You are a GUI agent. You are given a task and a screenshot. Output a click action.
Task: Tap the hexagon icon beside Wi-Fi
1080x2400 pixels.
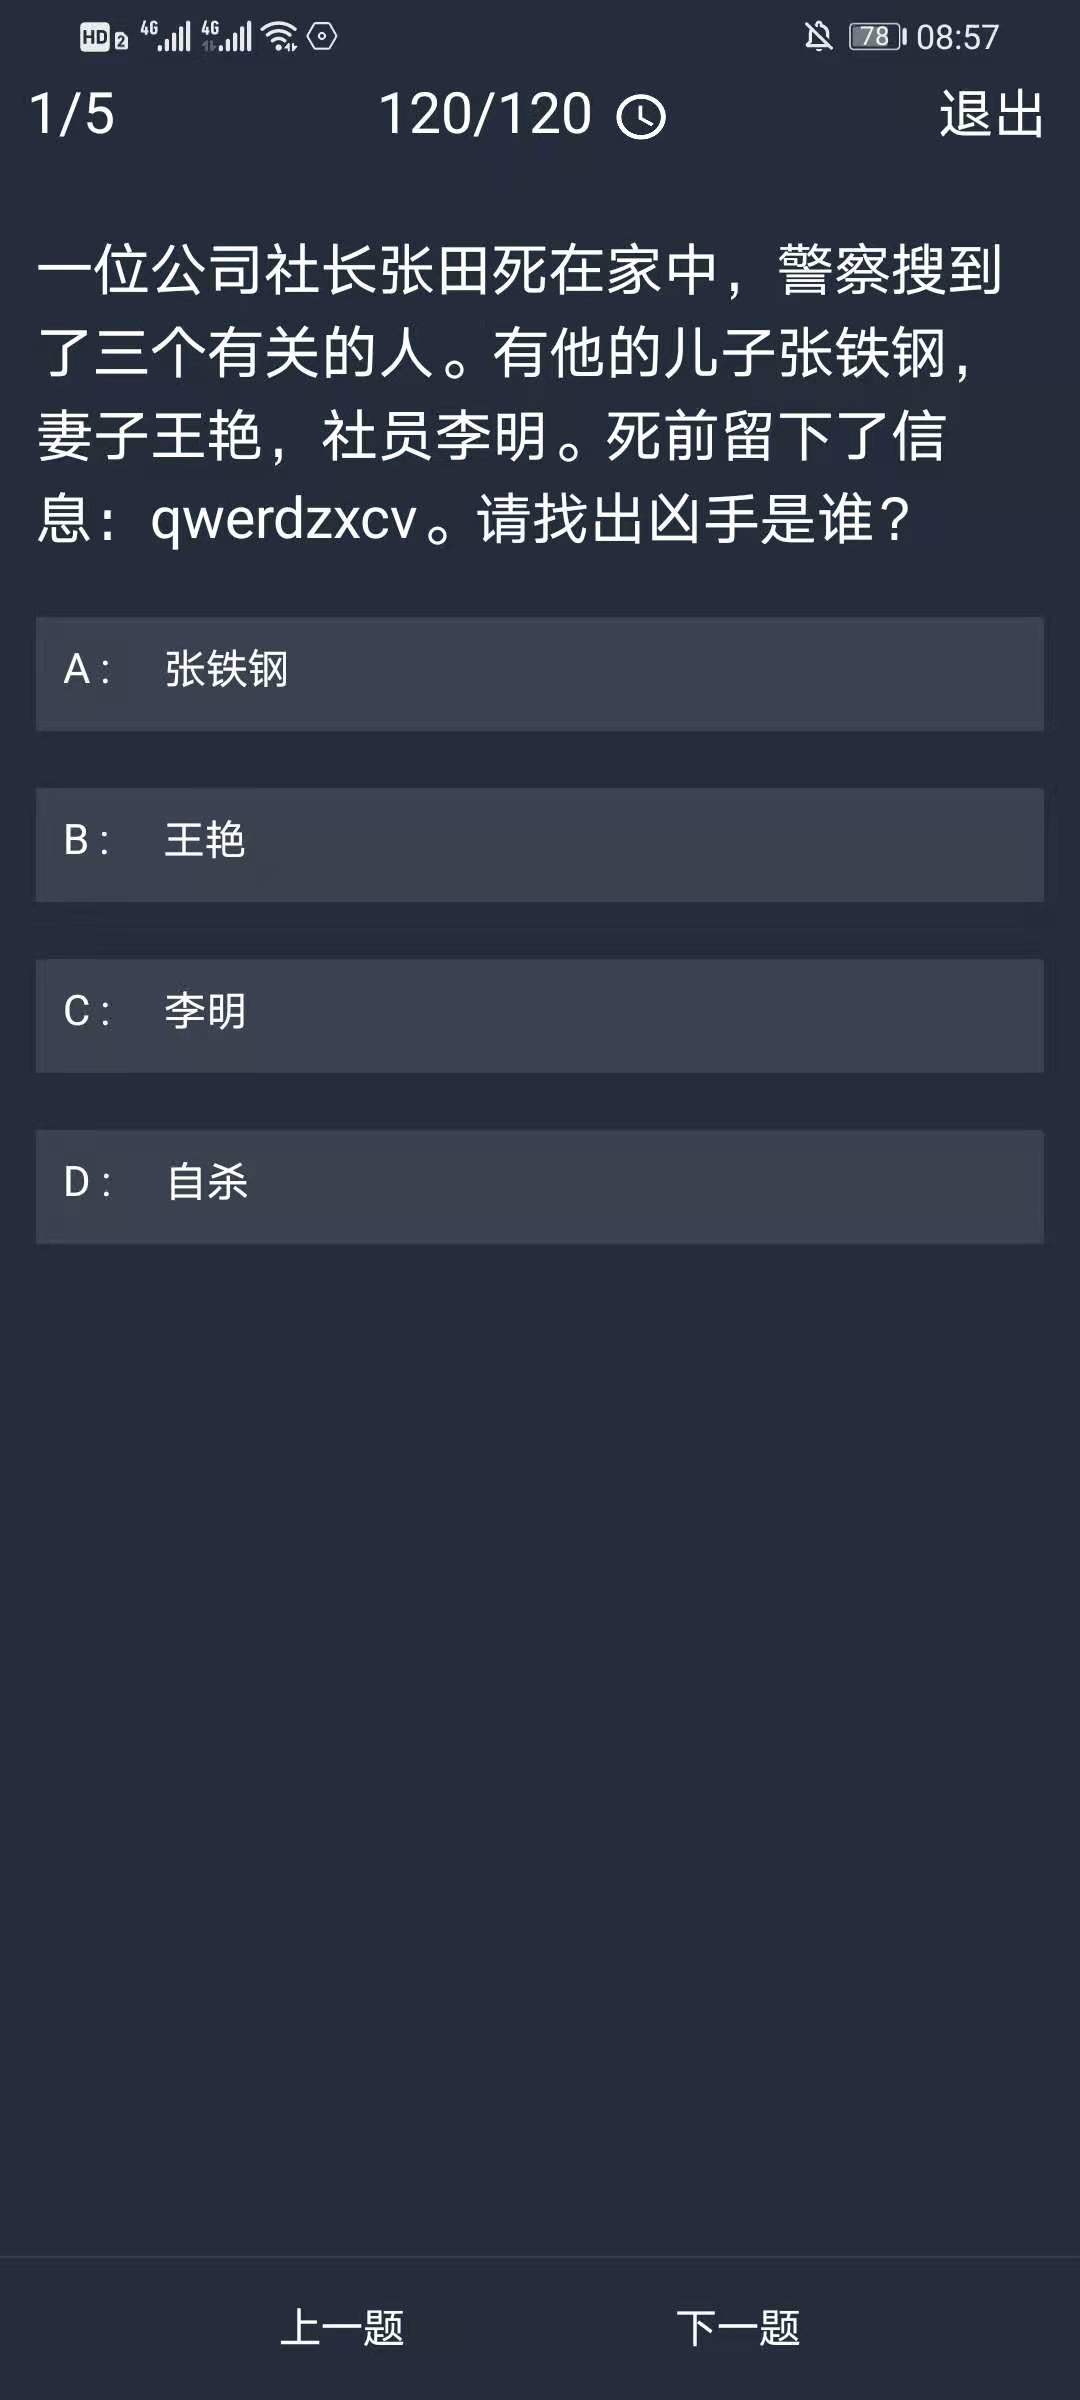tap(322, 37)
